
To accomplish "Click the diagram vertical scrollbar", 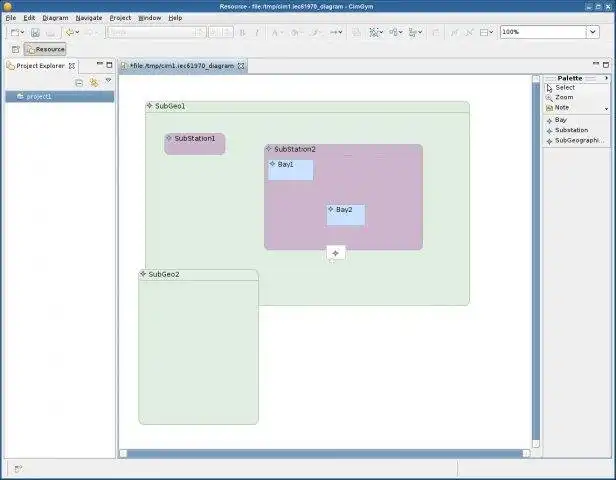I will (536, 261).
